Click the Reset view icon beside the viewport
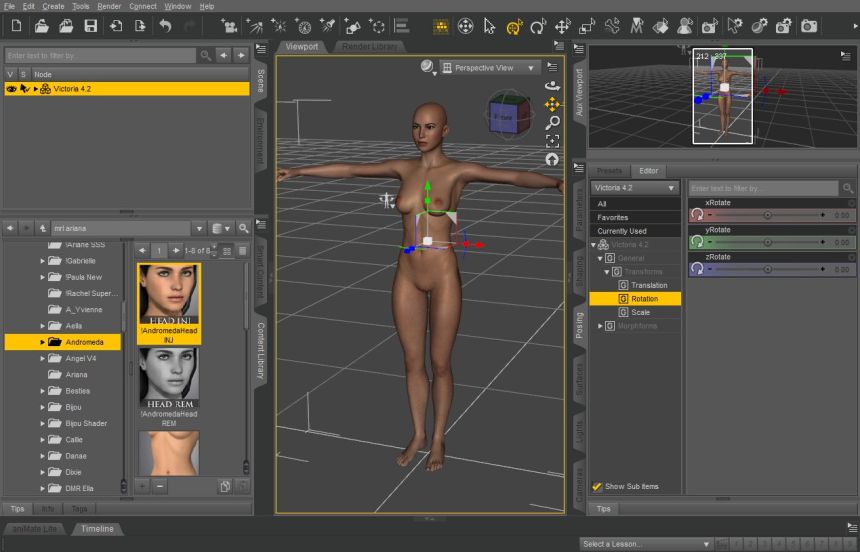Screen dimensions: 860x552 pos(552,160)
